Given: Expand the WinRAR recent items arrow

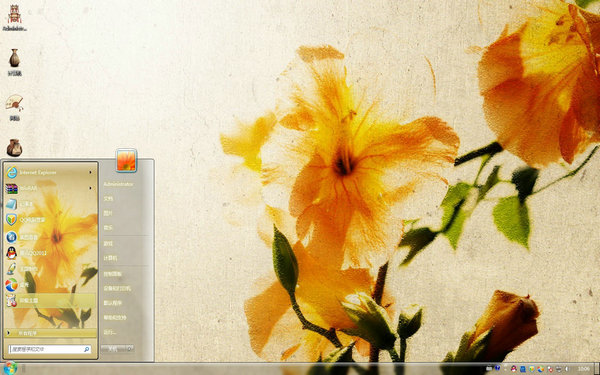Looking at the screenshot, I should (91, 188).
